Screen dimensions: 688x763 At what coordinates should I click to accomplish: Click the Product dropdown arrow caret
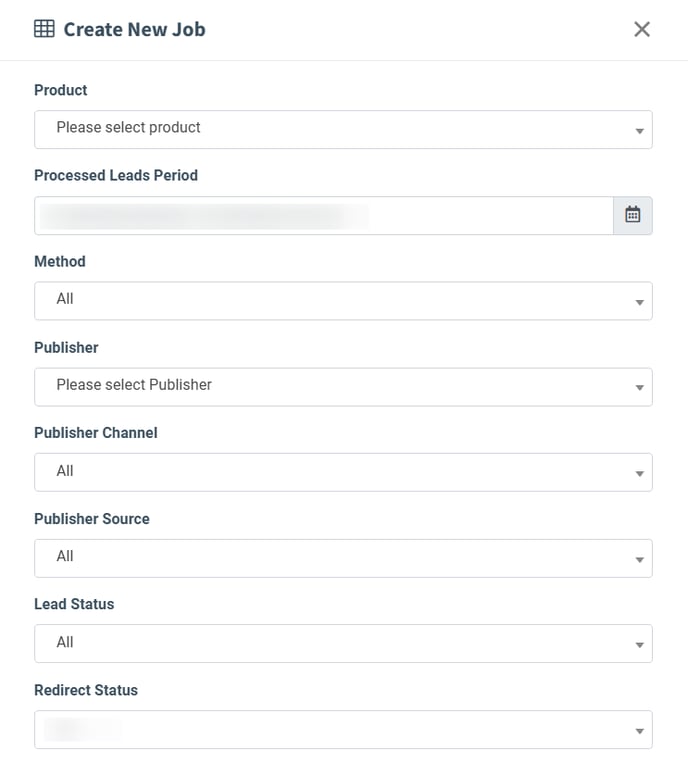[x=639, y=131]
